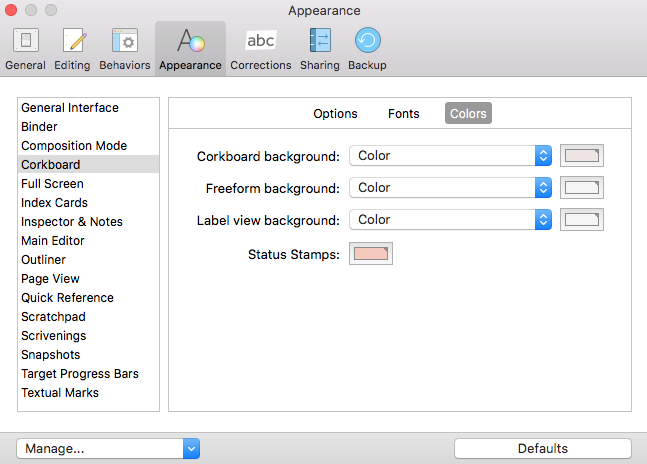Select the Appearance preferences pane
The width and height of the screenshot is (647, 464).
click(190, 49)
